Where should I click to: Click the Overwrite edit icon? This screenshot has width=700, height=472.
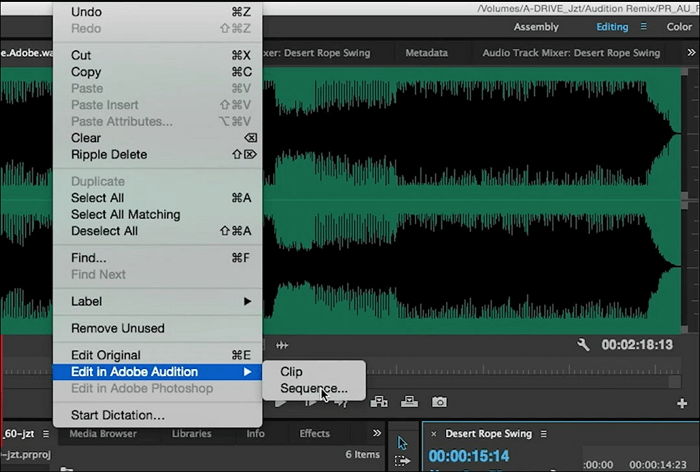[x=409, y=402]
